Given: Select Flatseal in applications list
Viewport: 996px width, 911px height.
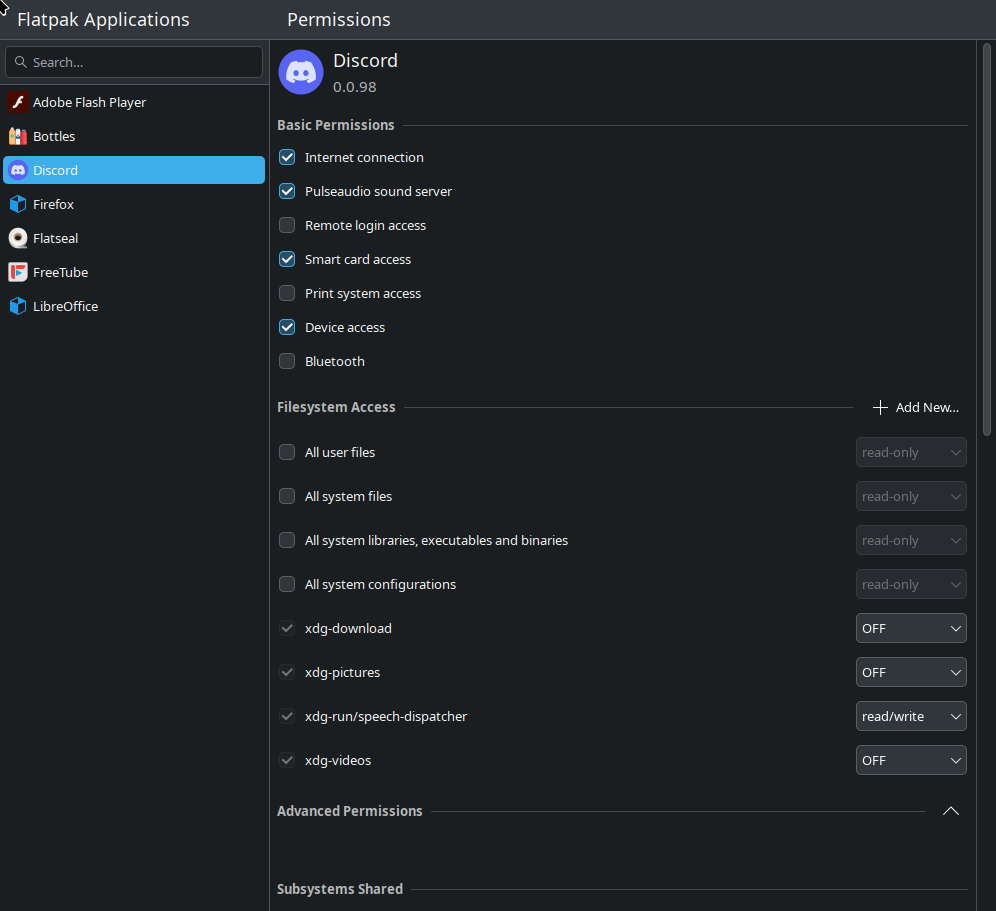Looking at the screenshot, I should 134,238.
